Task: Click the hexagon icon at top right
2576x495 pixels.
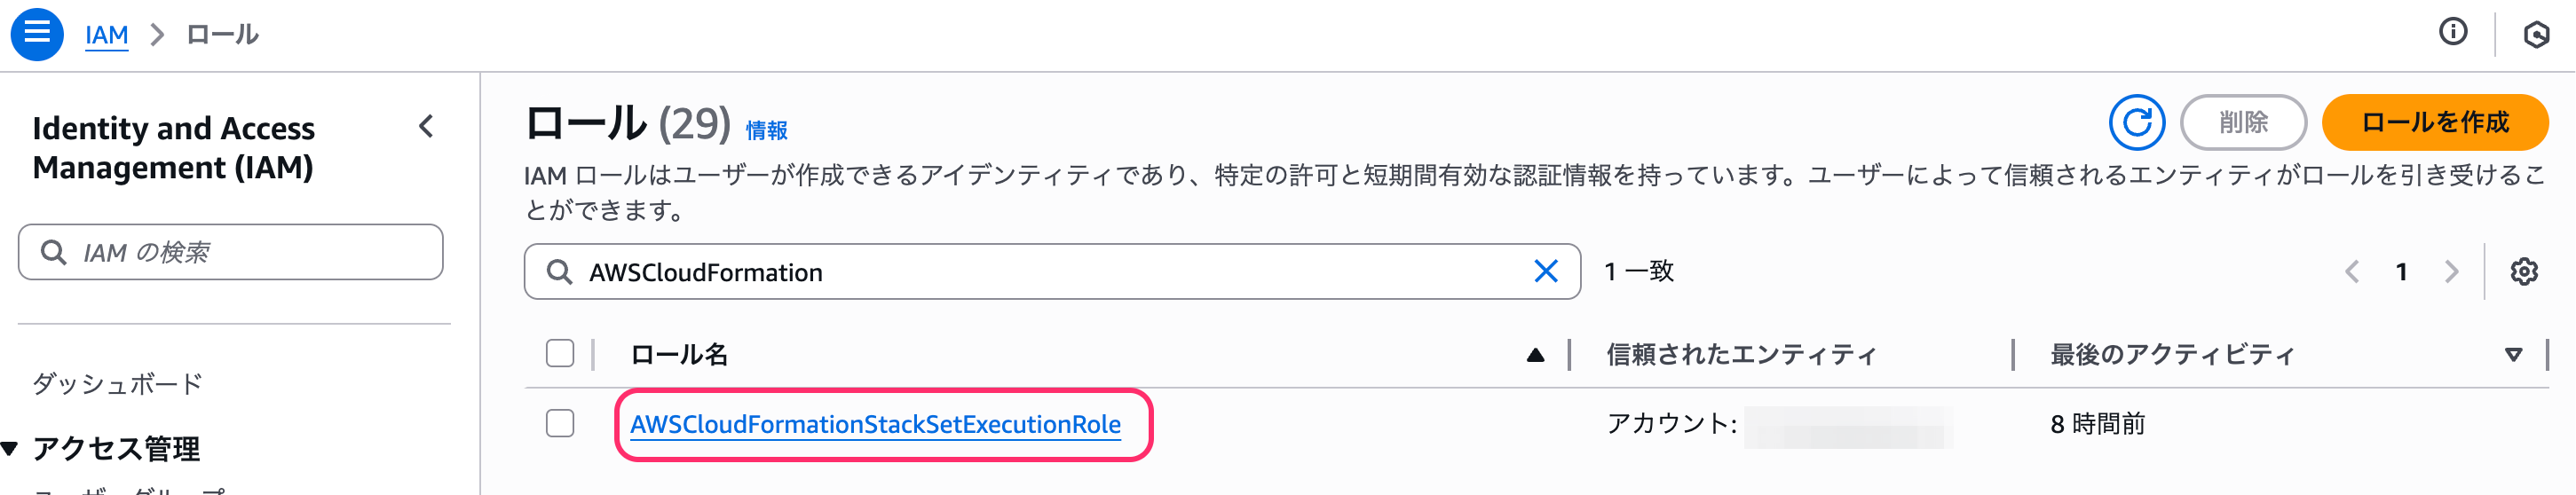Action: click(2536, 35)
